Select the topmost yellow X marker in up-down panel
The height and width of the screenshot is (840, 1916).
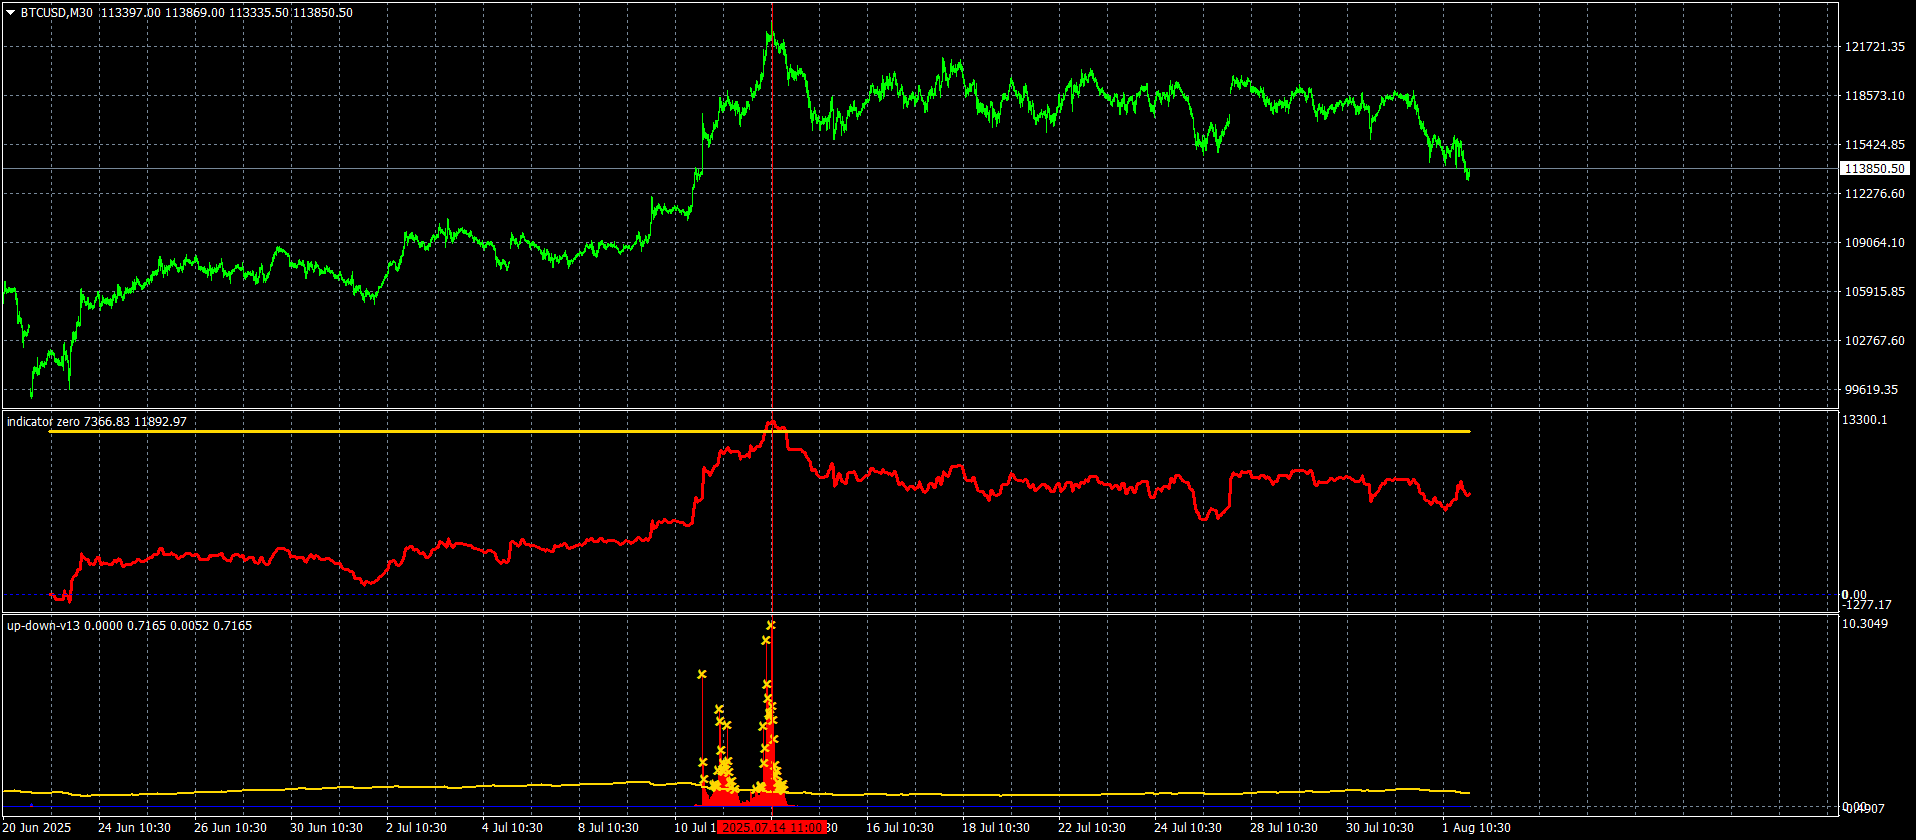[x=770, y=625]
